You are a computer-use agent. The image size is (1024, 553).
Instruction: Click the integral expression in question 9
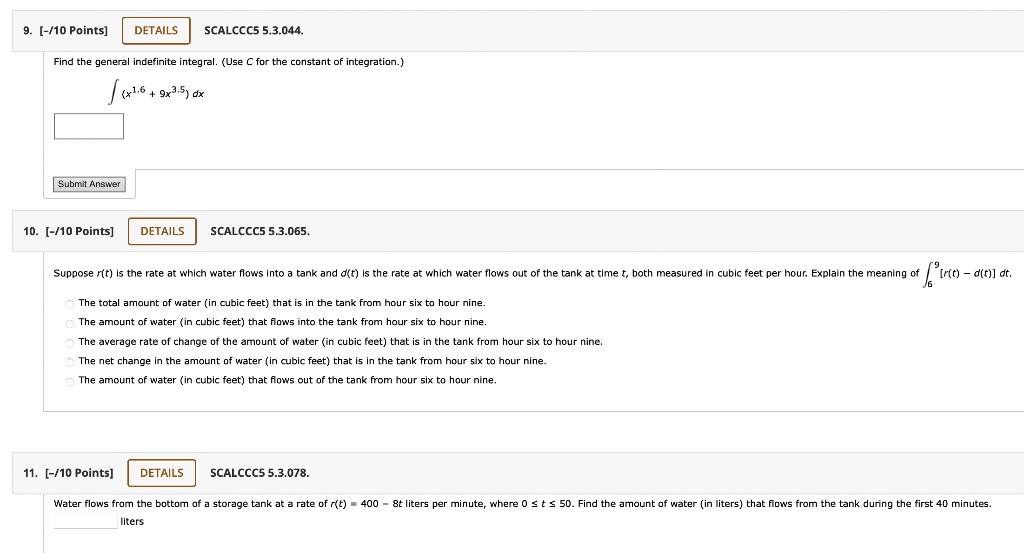pos(156,93)
